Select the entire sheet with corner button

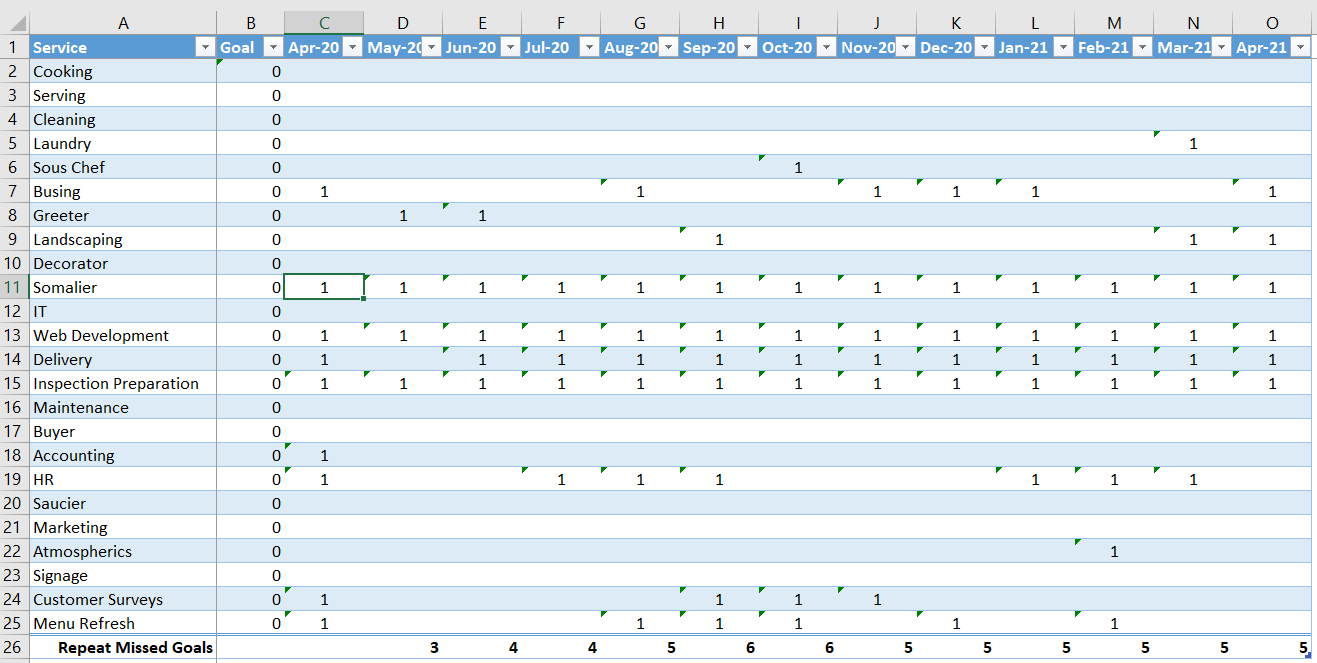tap(14, 23)
